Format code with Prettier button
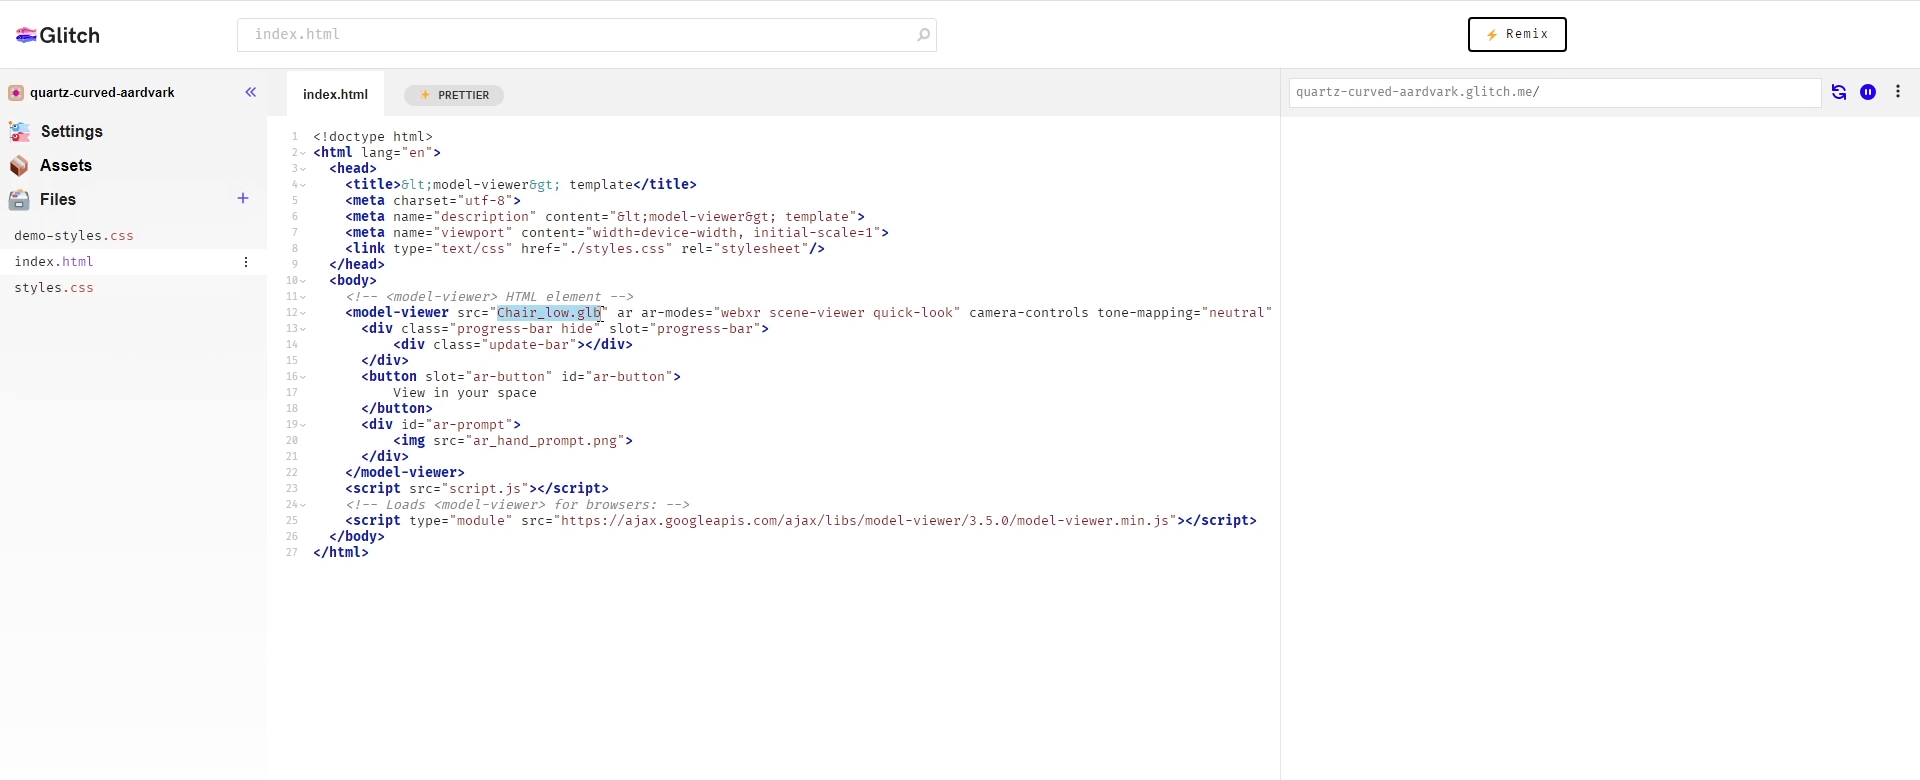Viewport: 1920px width, 780px height. pyautogui.click(x=454, y=95)
